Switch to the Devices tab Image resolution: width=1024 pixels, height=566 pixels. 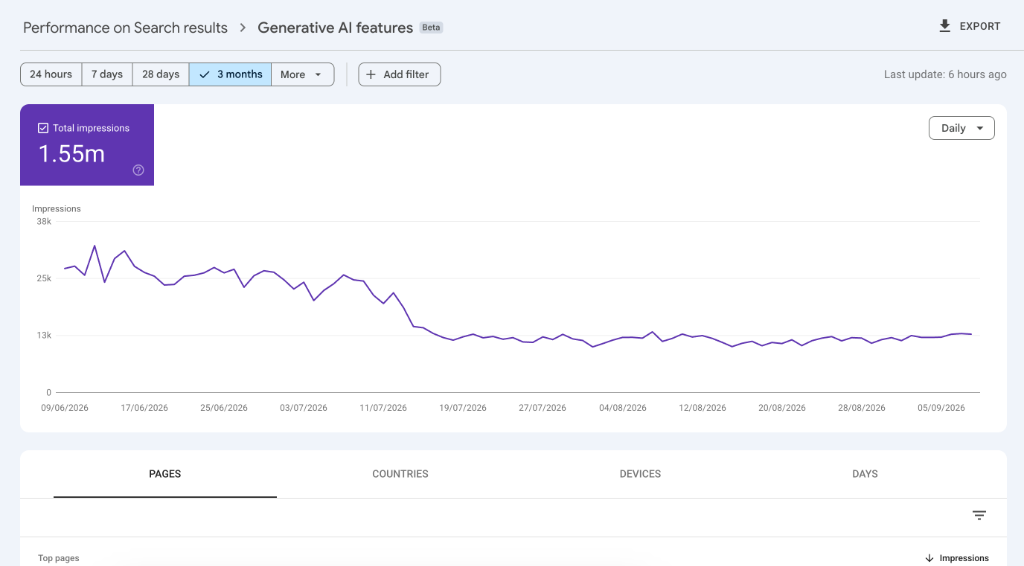[640, 474]
